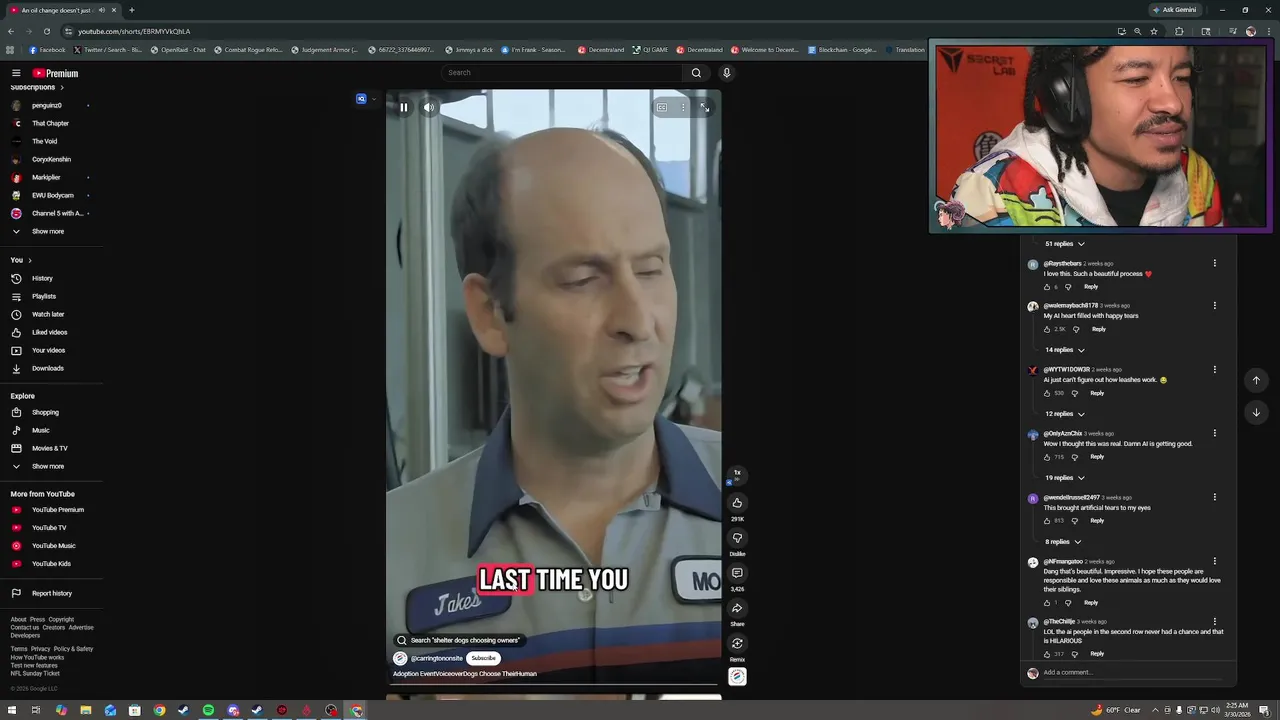Open the sound source thumbnail below Remix

point(737,677)
